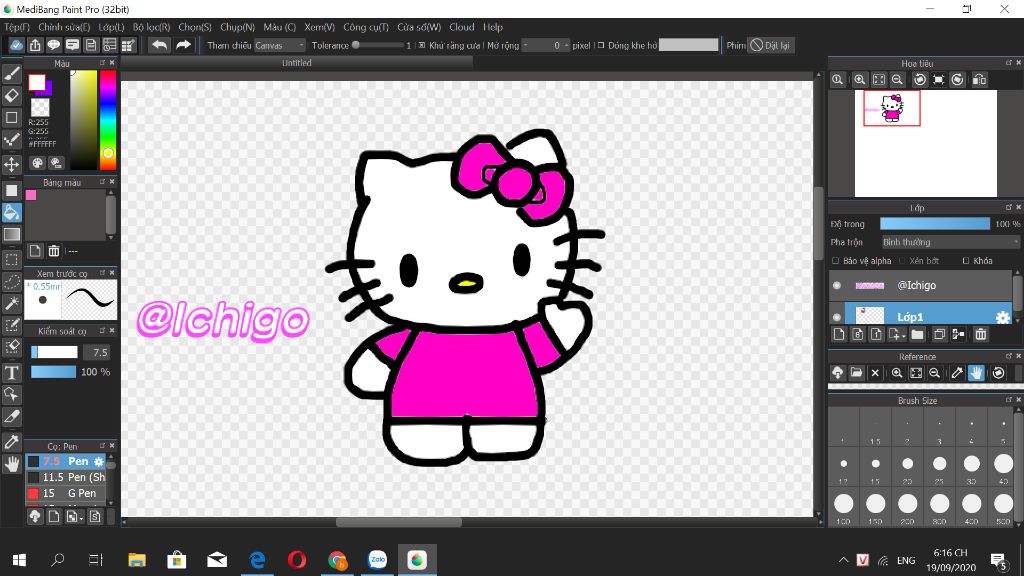Hide the @Ichigo layer visibility
Viewport: 1024px width, 576px height.
(x=837, y=286)
